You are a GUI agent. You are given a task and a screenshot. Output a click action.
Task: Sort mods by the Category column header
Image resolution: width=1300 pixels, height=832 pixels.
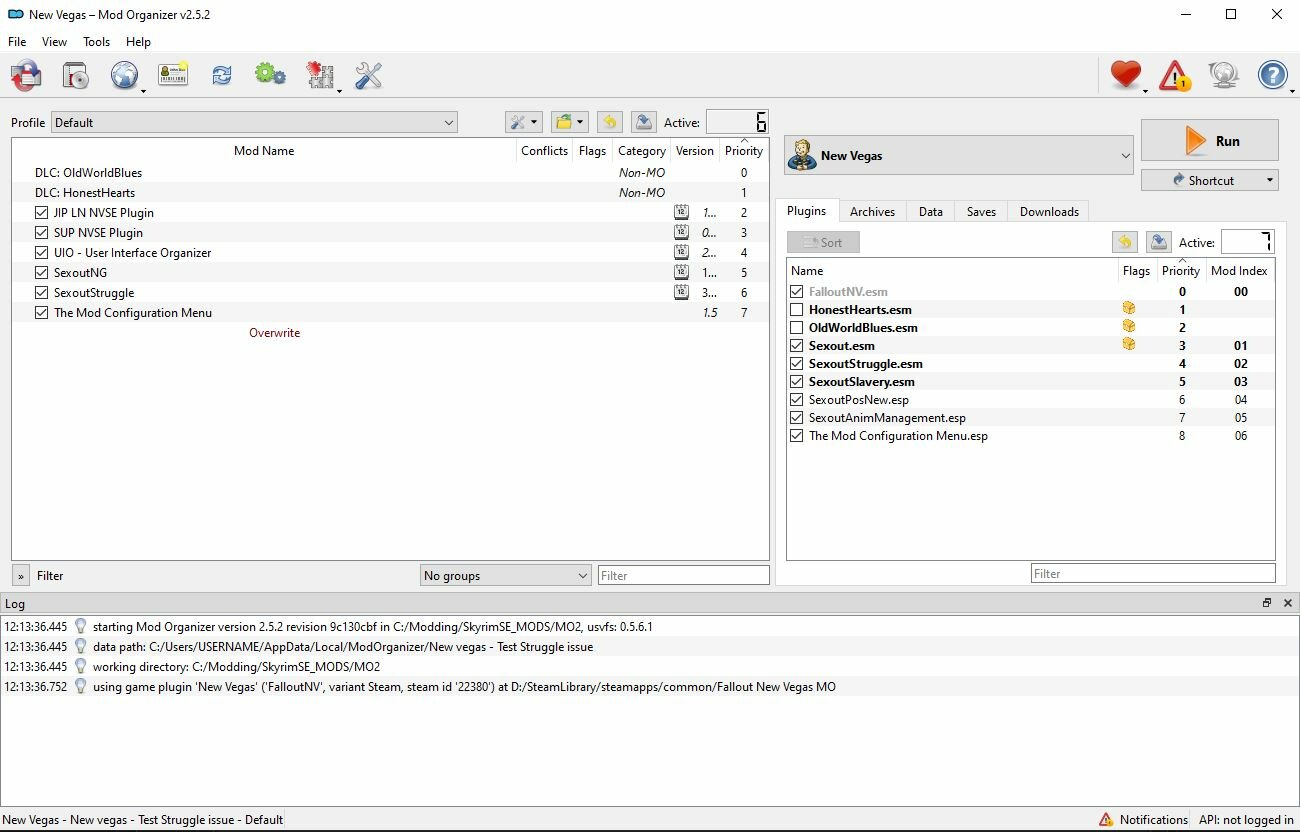pyautogui.click(x=642, y=150)
